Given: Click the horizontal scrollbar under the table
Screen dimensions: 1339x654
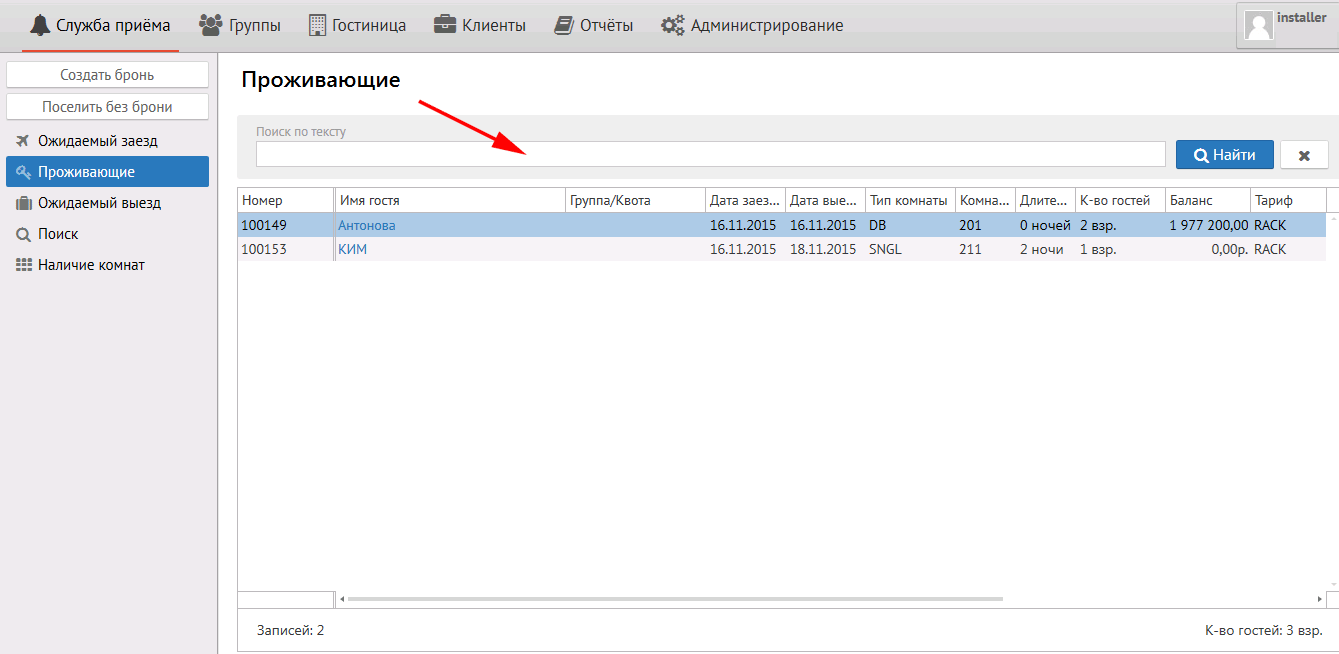Looking at the screenshot, I should [x=675, y=599].
